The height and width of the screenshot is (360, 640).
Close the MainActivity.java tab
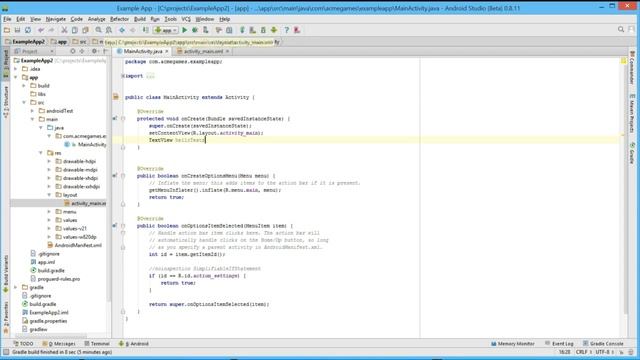167,51
